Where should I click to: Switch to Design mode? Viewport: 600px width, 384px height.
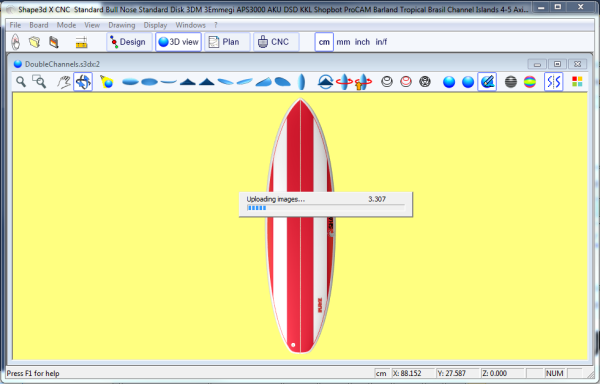(x=129, y=42)
